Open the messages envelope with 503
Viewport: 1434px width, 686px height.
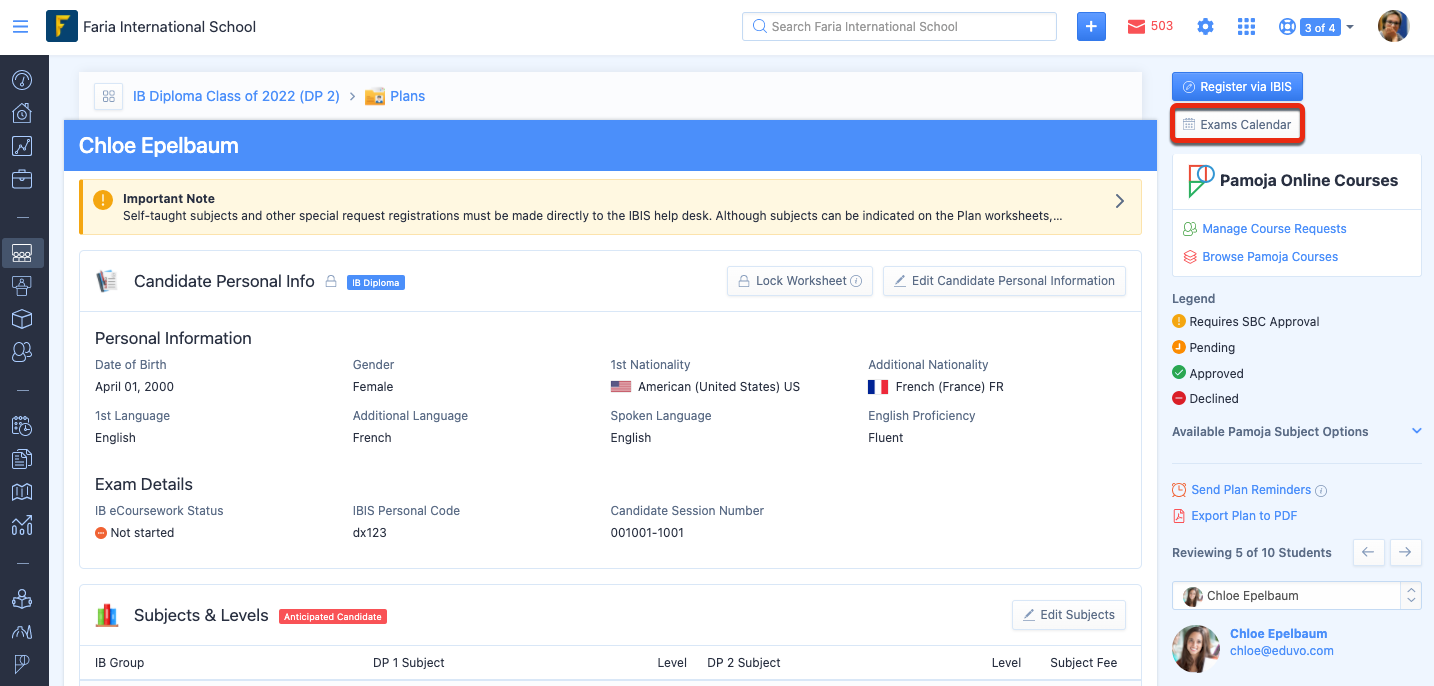click(x=1150, y=27)
